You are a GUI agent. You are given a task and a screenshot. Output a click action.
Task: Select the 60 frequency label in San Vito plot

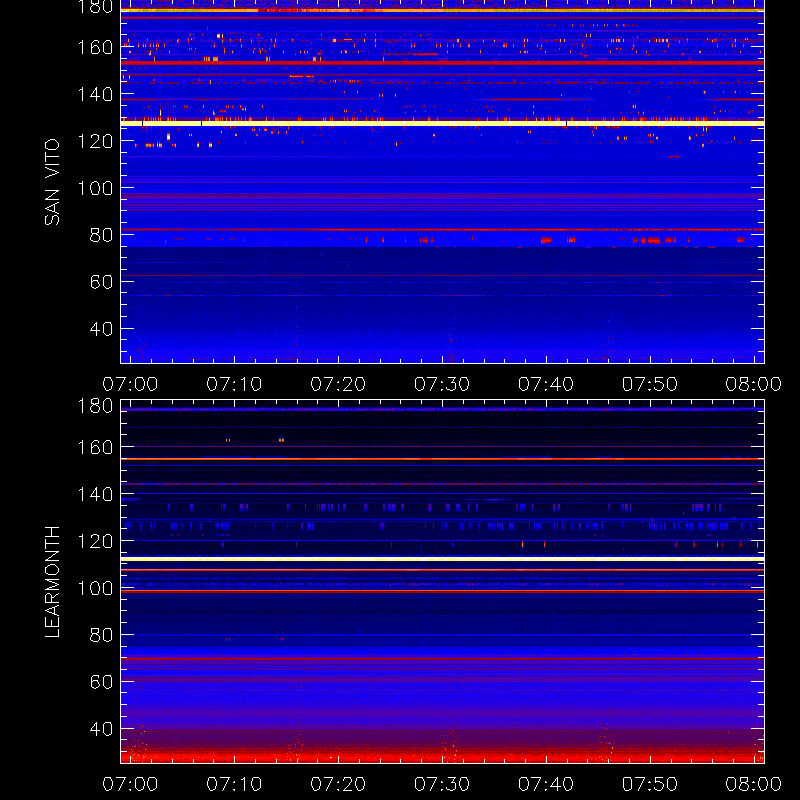101,282
